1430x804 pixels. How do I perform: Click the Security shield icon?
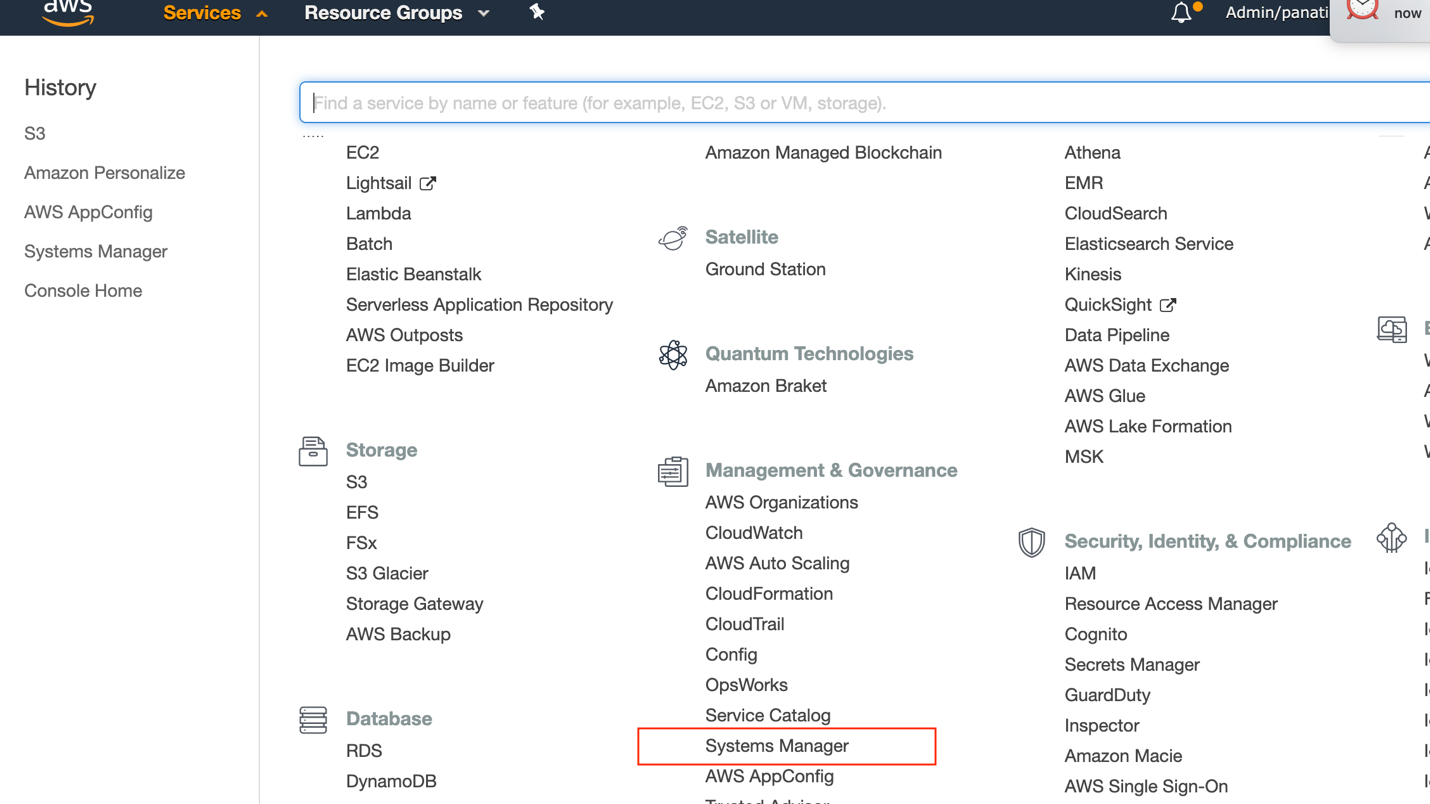pyautogui.click(x=1032, y=542)
